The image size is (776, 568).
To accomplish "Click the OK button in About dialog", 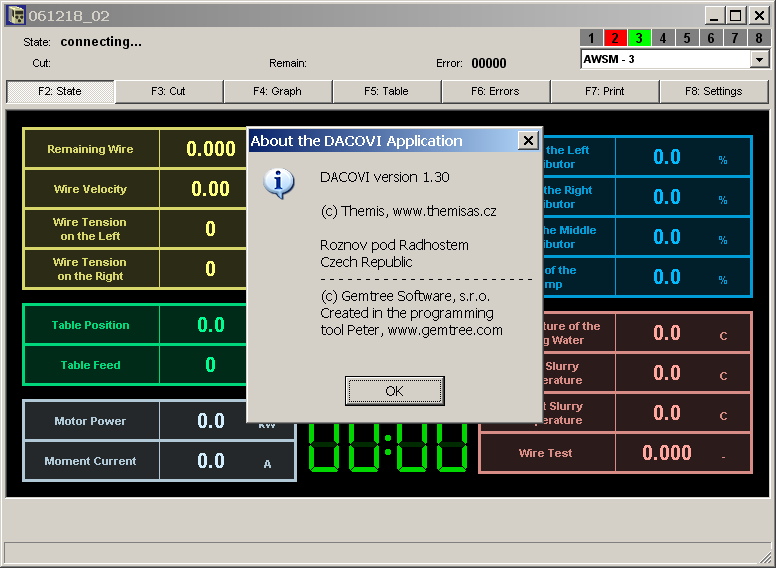I will pyautogui.click(x=394, y=391).
